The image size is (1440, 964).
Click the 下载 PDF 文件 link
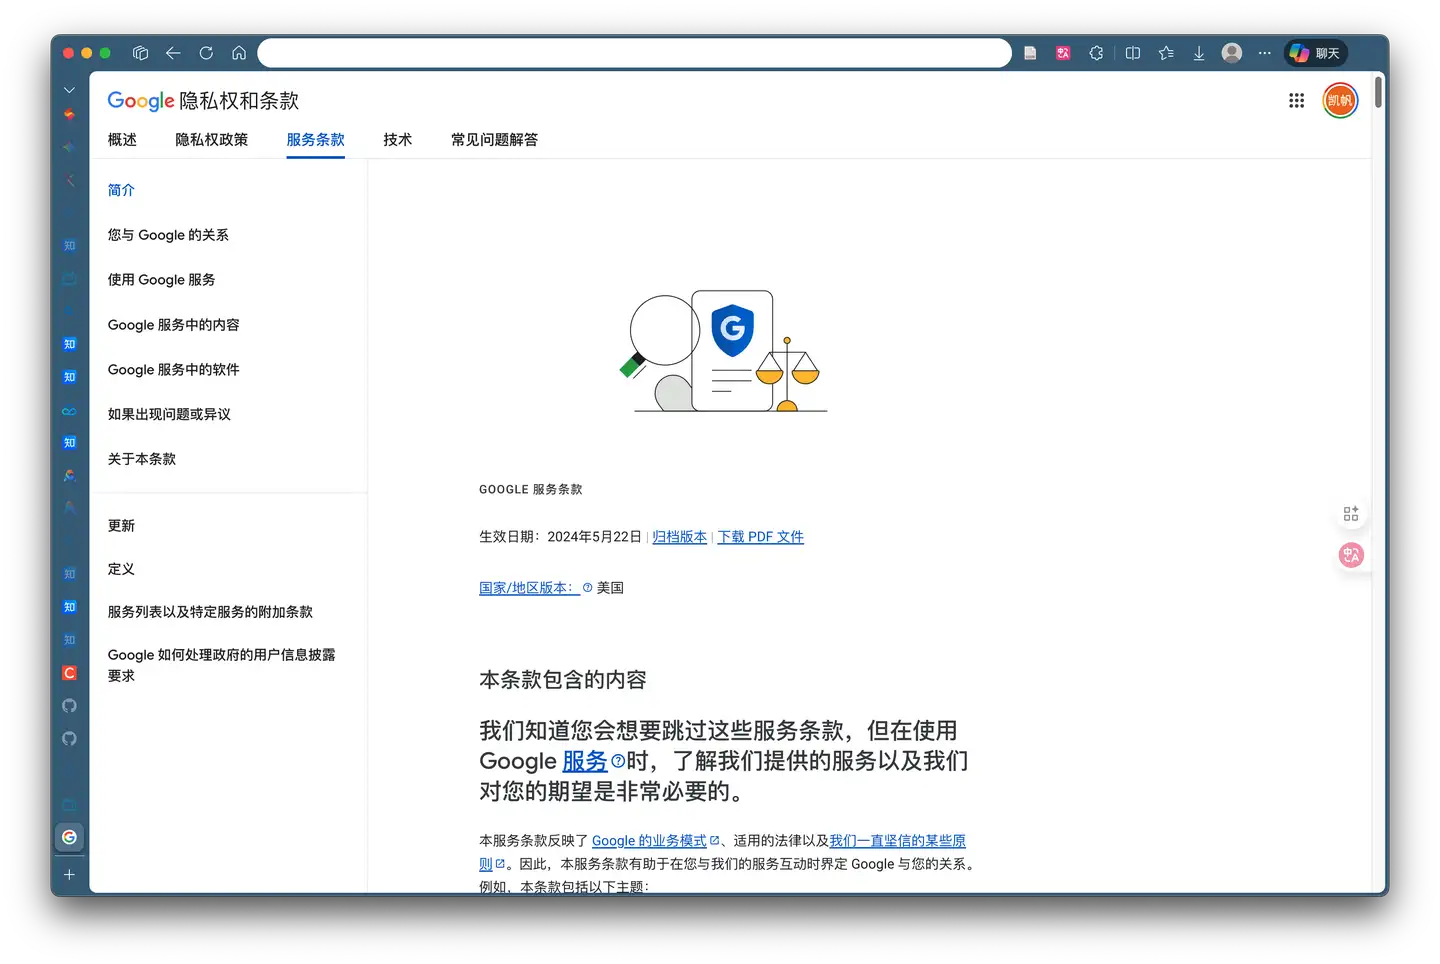tap(761, 537)
